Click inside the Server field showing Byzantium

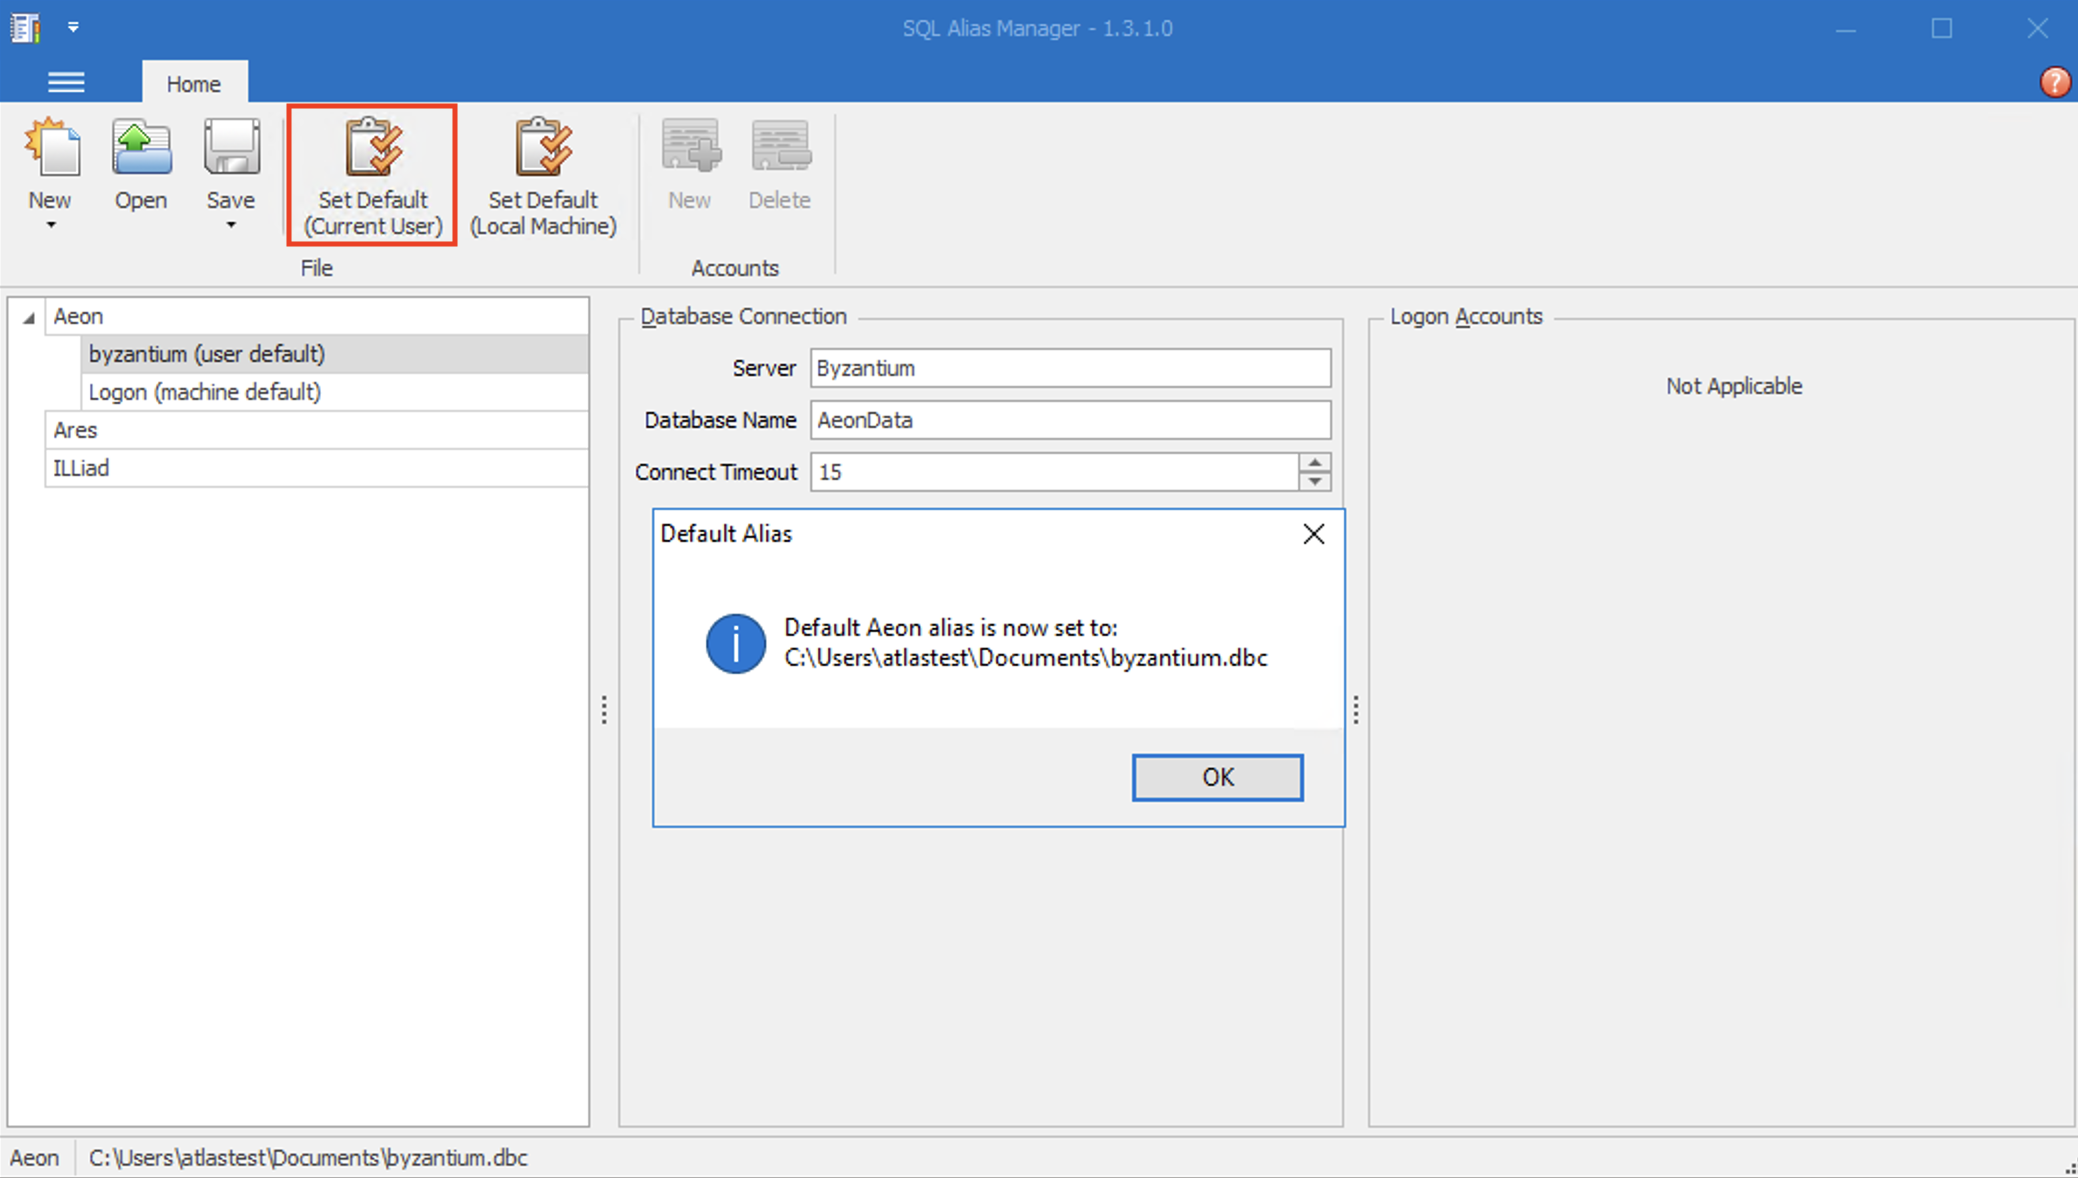1069,368
